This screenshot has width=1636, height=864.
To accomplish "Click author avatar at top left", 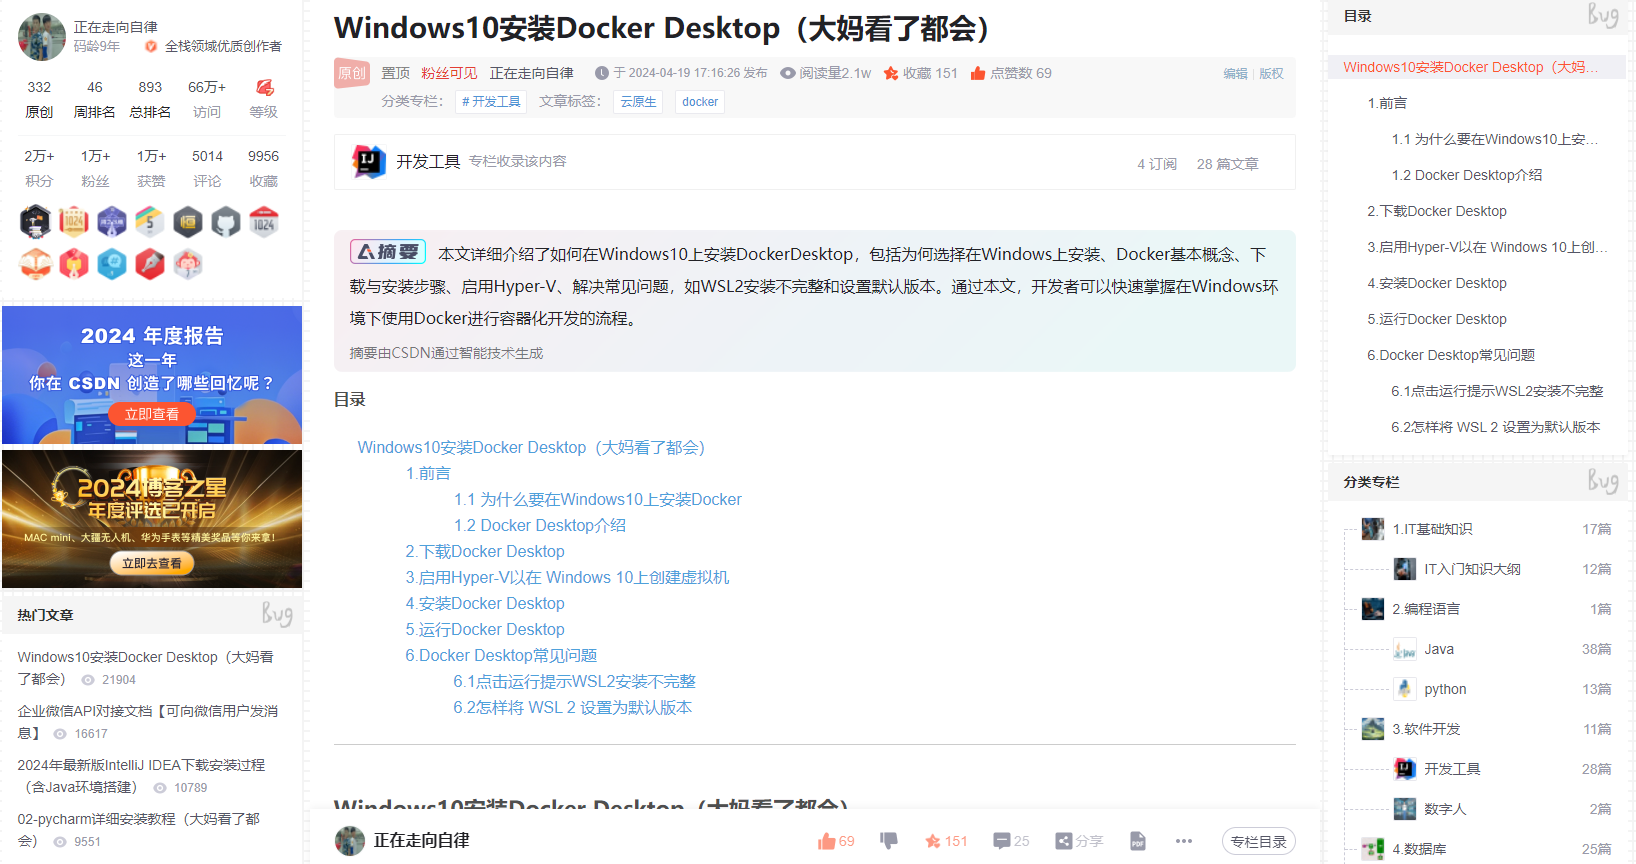I will click(42, 37).
